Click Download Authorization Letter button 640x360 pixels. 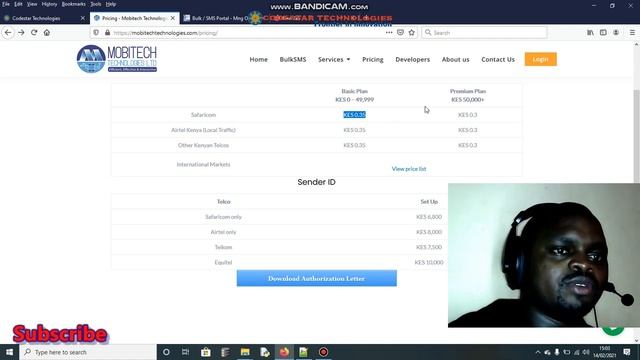[316, 278]
